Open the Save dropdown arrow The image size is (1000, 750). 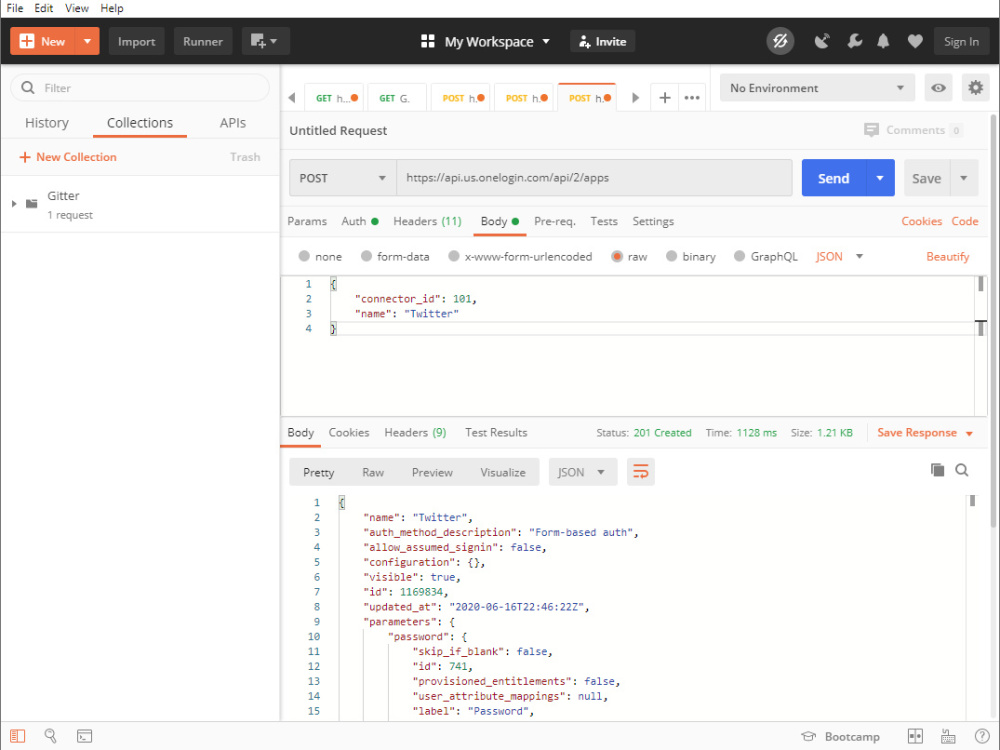pos(964,178)
